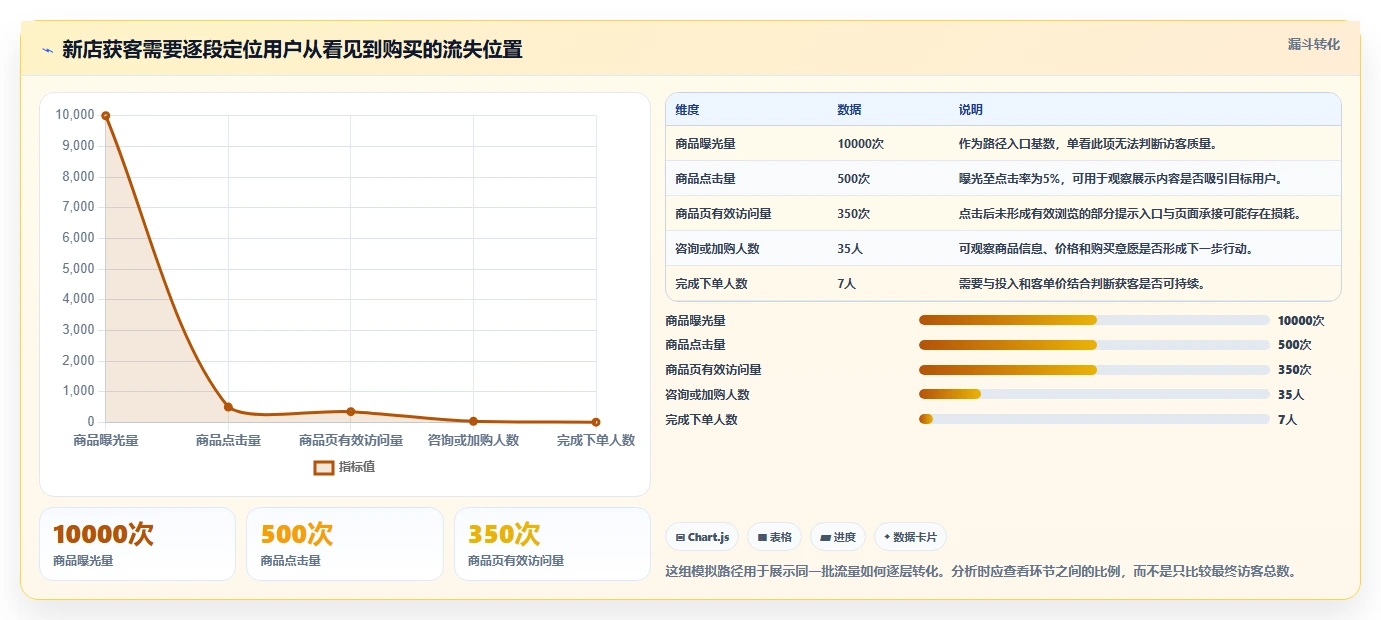This screenshot has width=1381, height=620.
Task: Click the chart data point at 商品页有效访问量
Action: tap(351, 411)
